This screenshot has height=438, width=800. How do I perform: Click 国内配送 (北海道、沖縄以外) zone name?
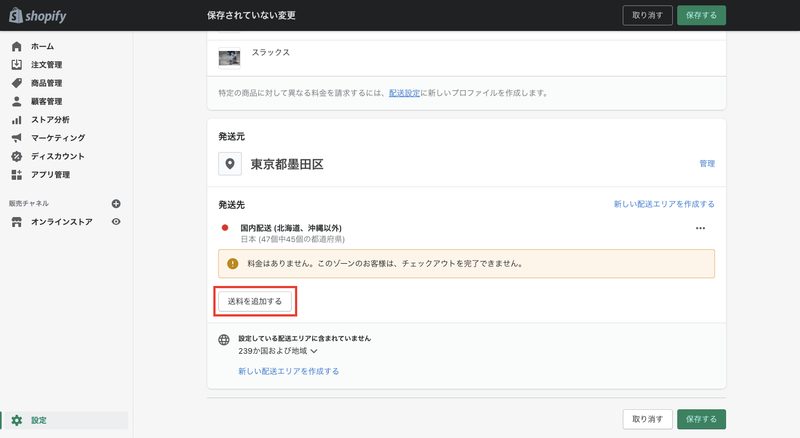click(291, 228)
